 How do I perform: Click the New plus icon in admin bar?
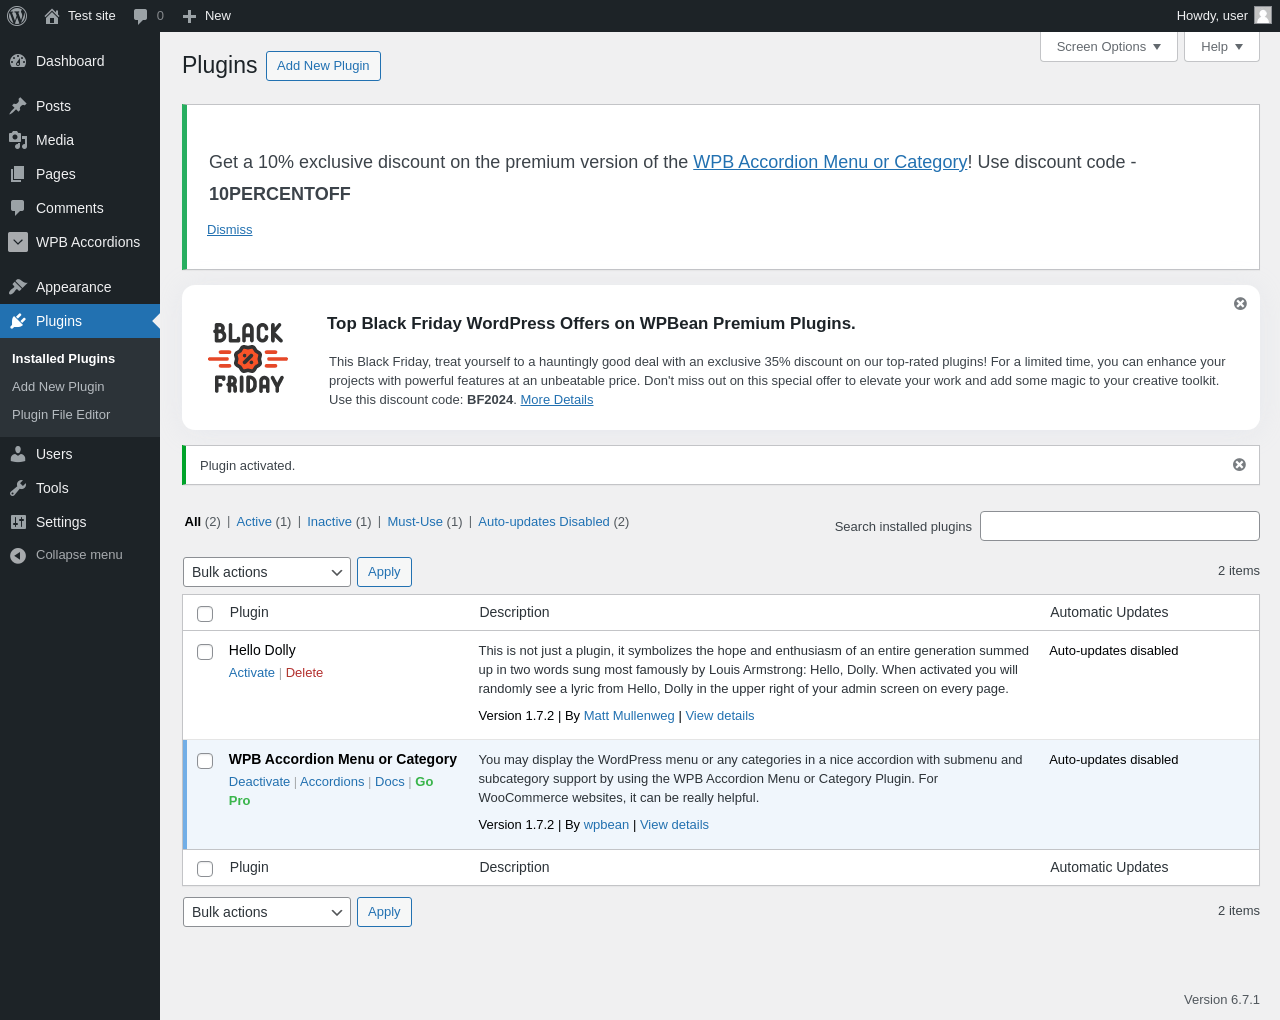(189, 16)
